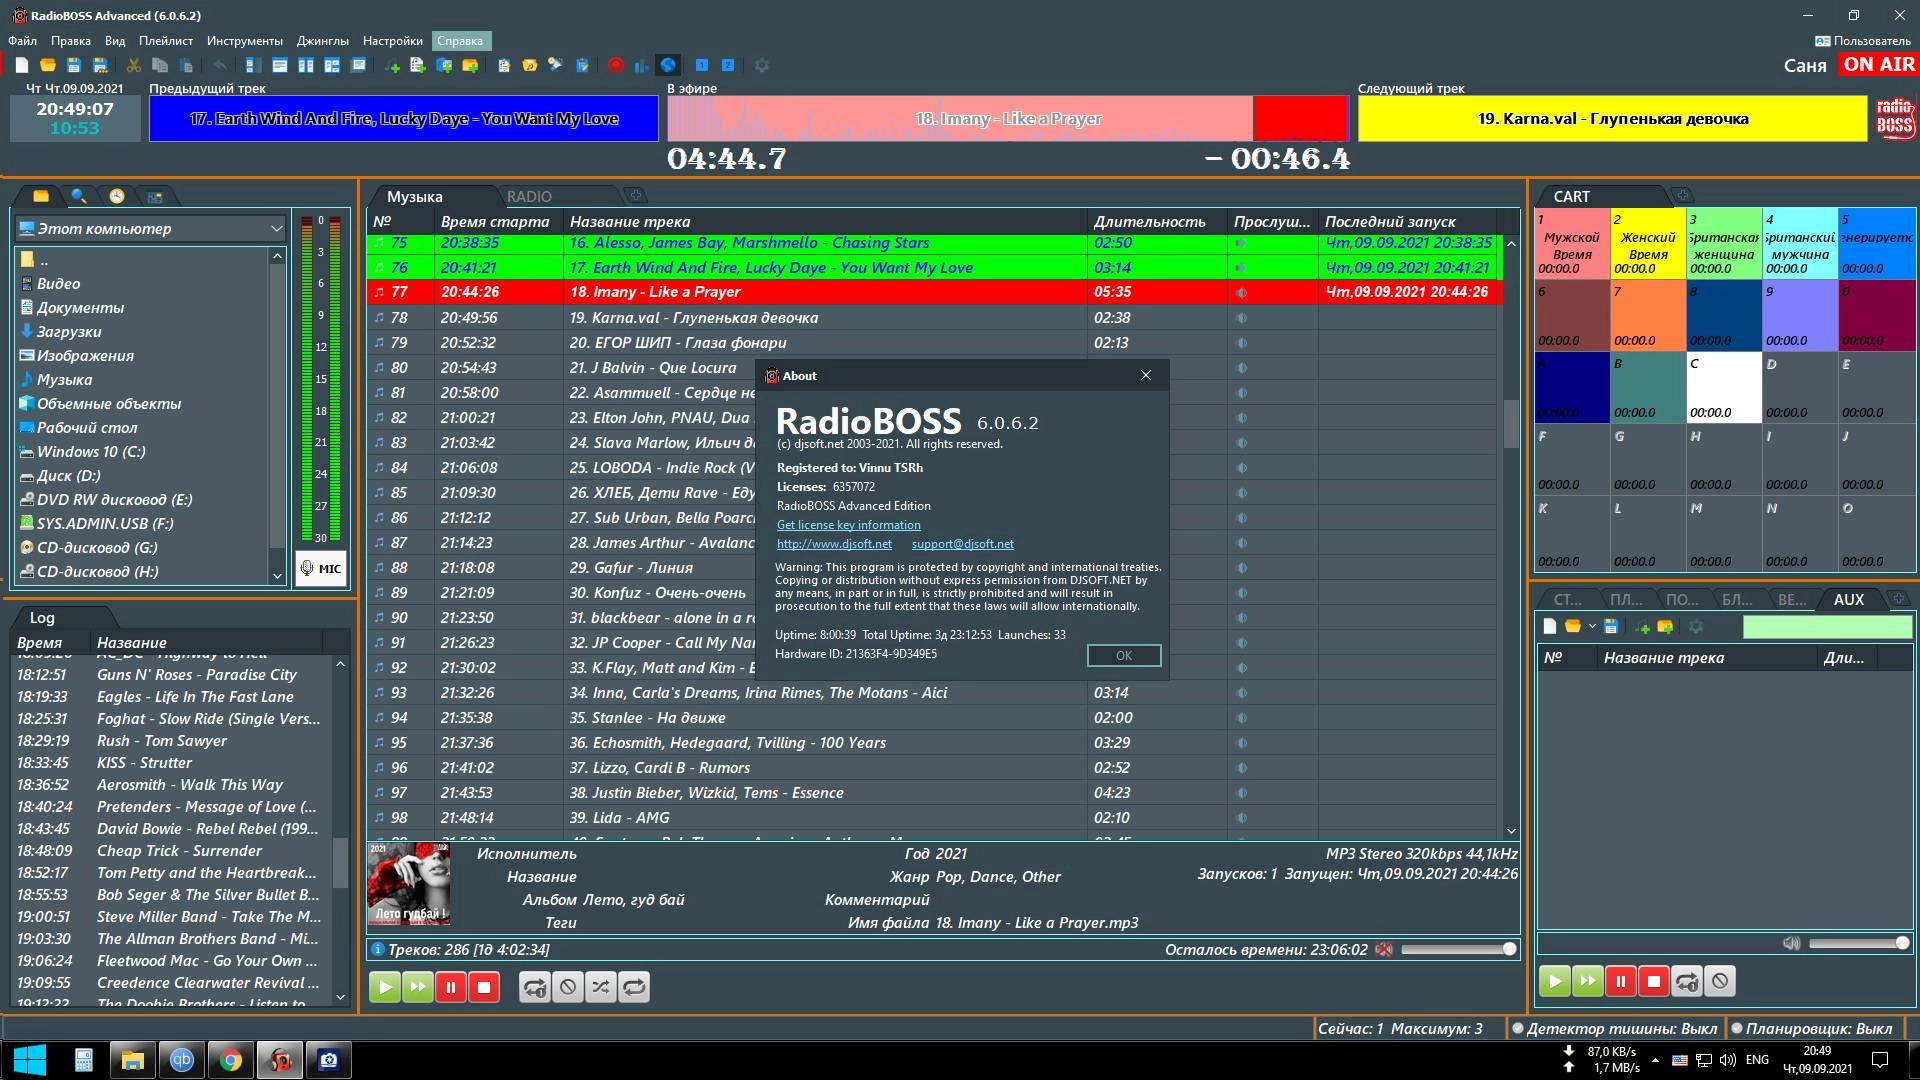
Task: Toggle repeat-one mode in main player
Action: coord(535,987)
